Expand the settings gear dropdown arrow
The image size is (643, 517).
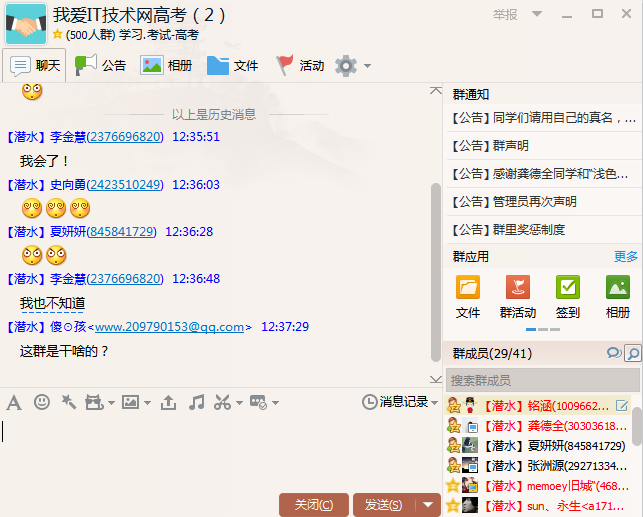[x=367, y=66]
